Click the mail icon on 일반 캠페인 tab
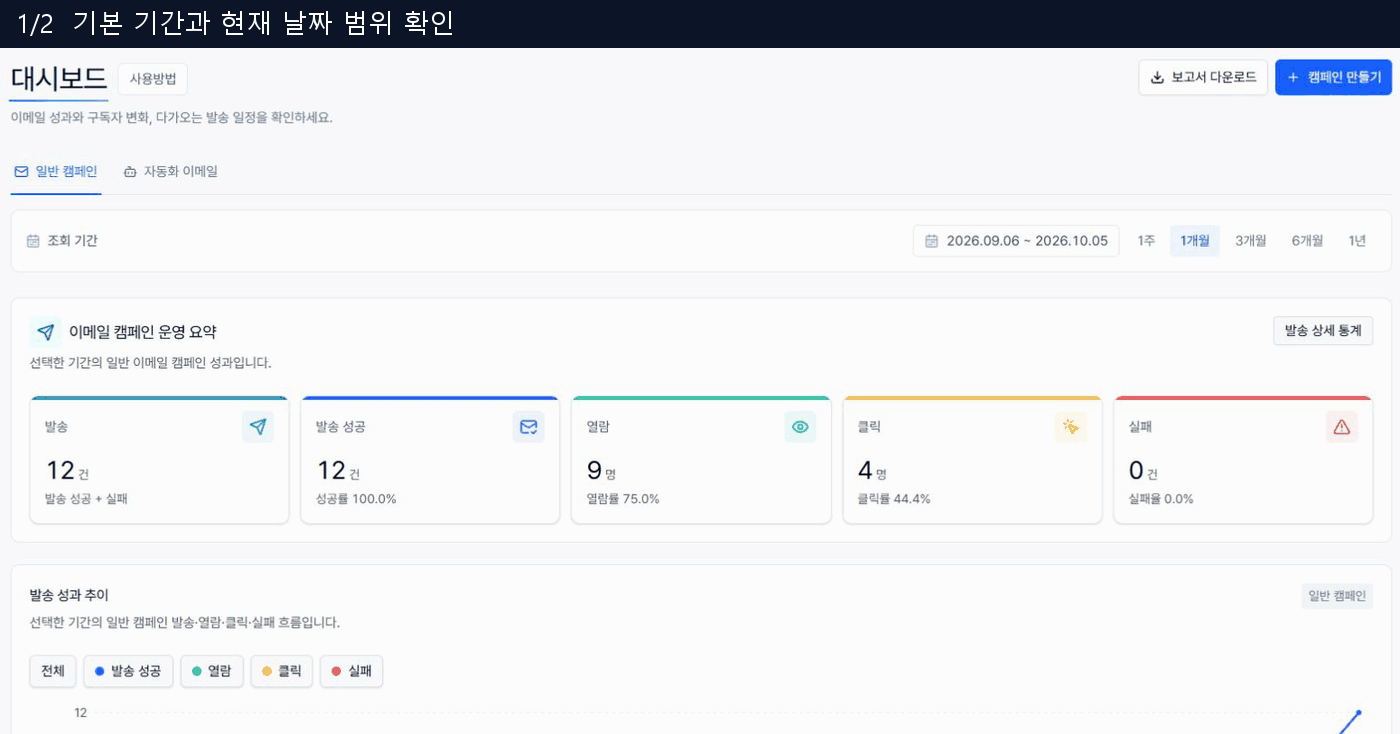 tap(21, 172)
